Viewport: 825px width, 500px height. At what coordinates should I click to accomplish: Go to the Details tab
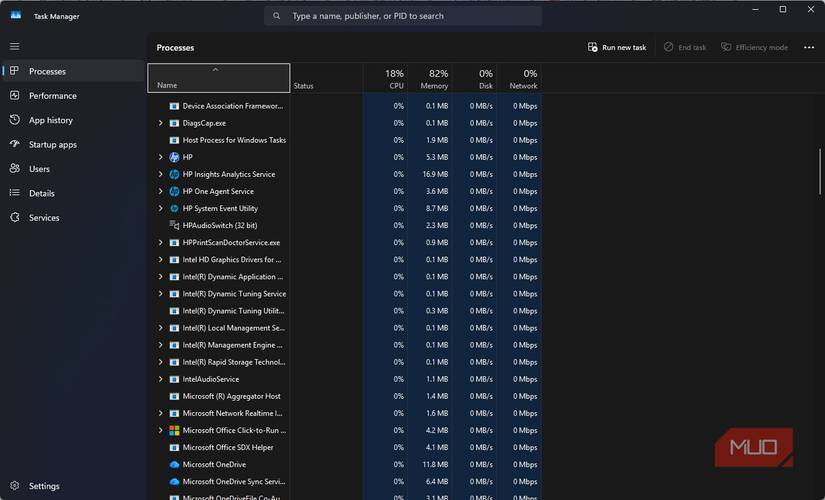(73, 193)
